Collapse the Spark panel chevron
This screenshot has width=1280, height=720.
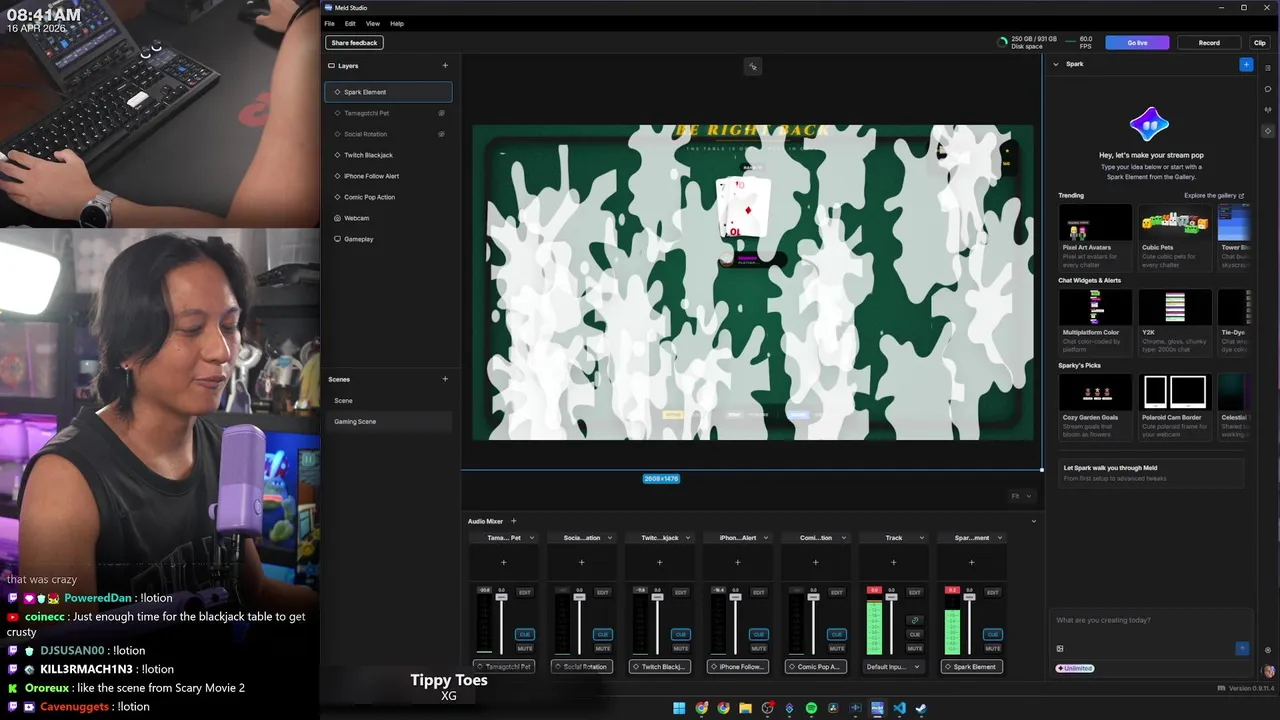pos(1055,64)
